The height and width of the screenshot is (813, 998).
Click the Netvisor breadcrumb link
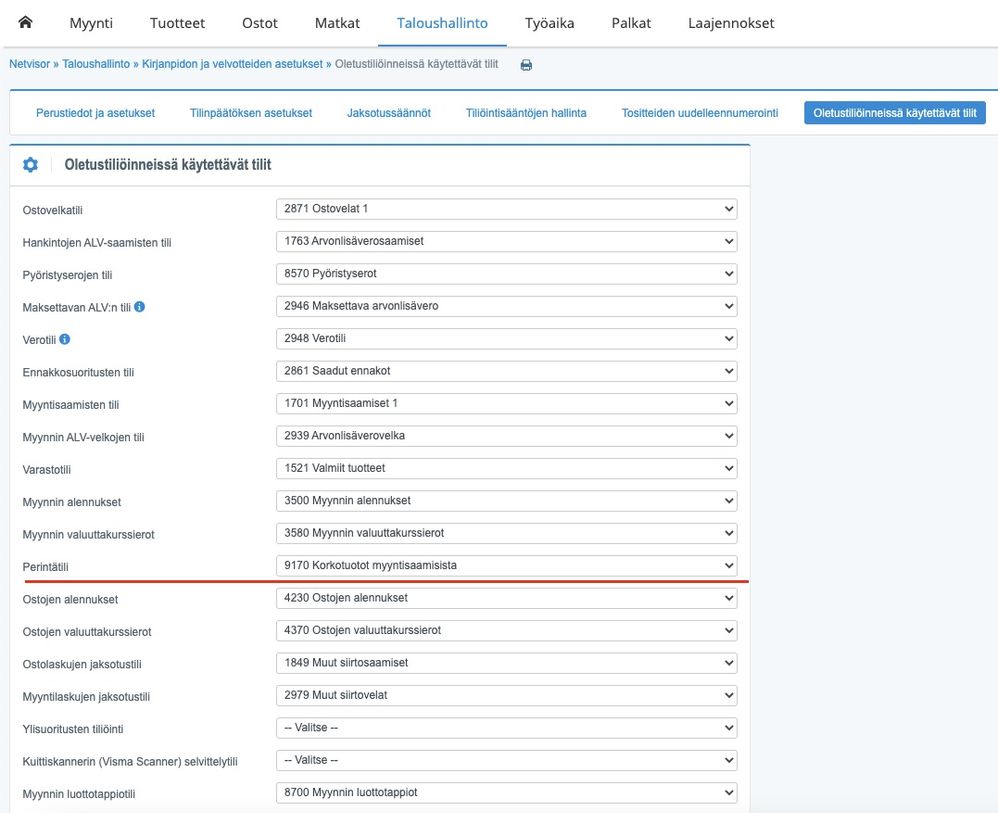pos(29,64)
